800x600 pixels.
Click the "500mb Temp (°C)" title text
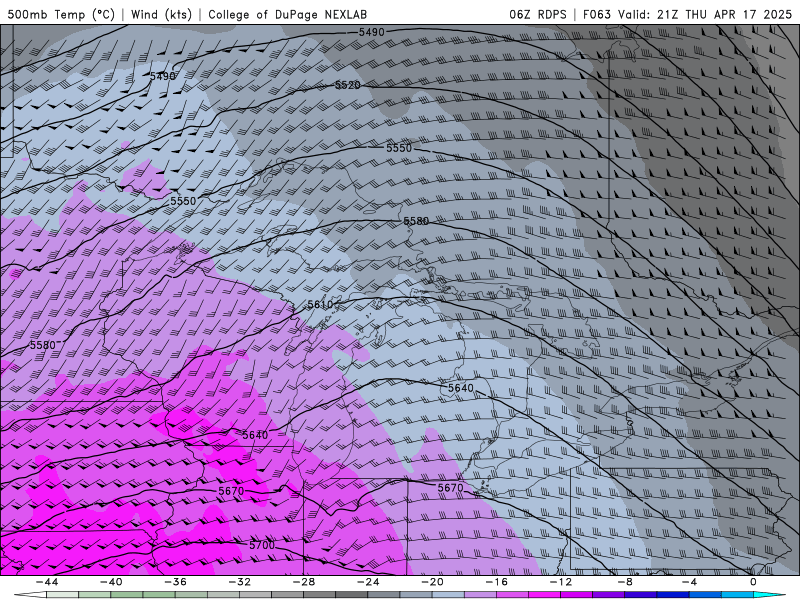pos(61,14)
